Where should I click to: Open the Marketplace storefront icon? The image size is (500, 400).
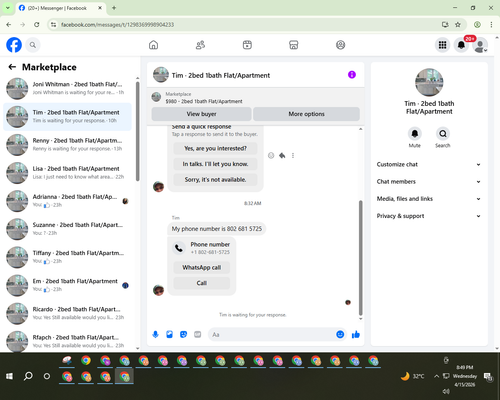[x=294, y=45]
